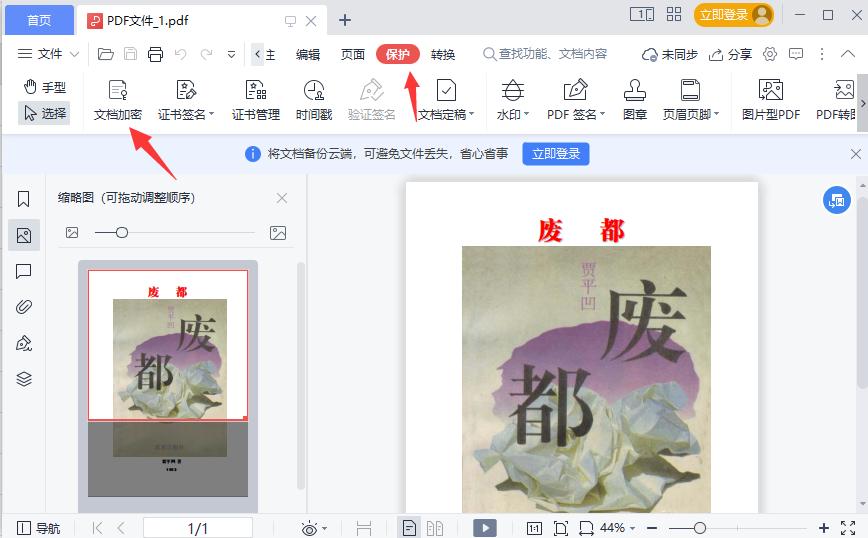This screenshot has height=538, width=868.
Task: Open the bookmark panel in sidebar
Action: [23, 199]
